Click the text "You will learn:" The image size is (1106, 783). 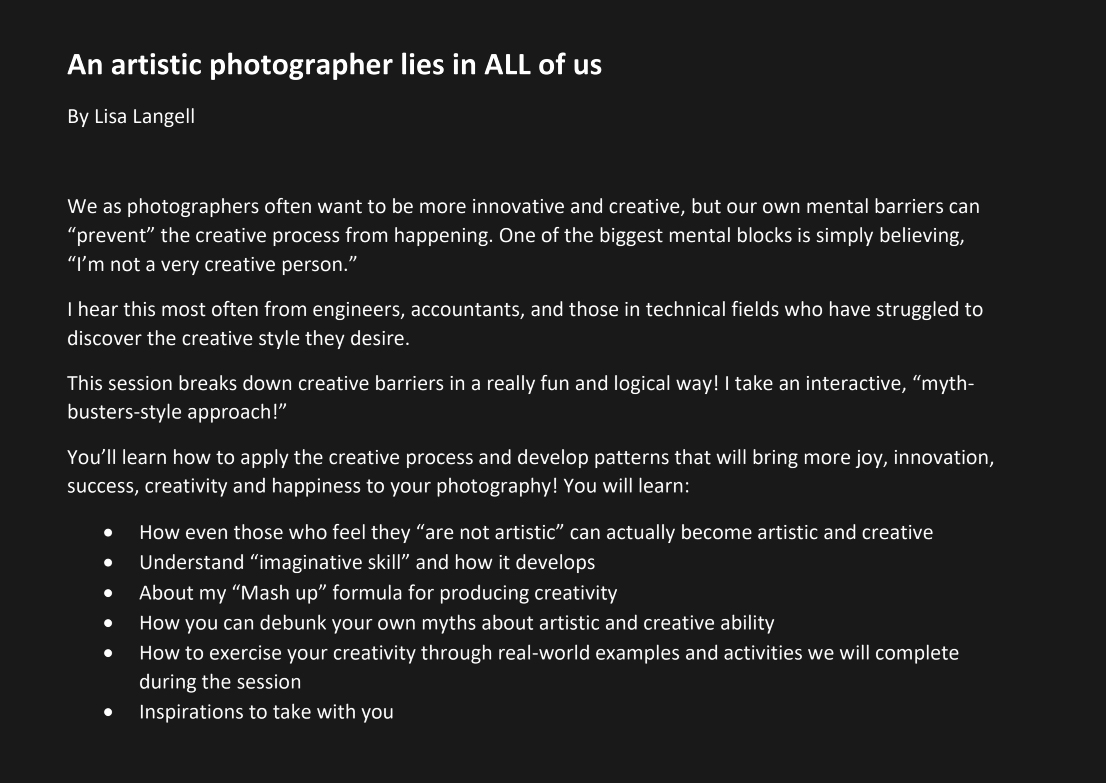[x=626, y=486]
